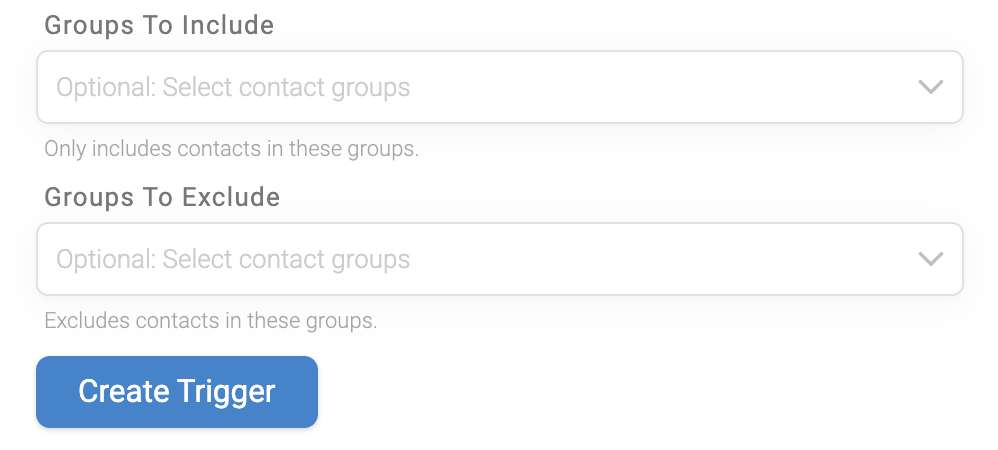
Task: Click placeholder text in Groups To Exclude field
Action: click(x=233, y=259)
